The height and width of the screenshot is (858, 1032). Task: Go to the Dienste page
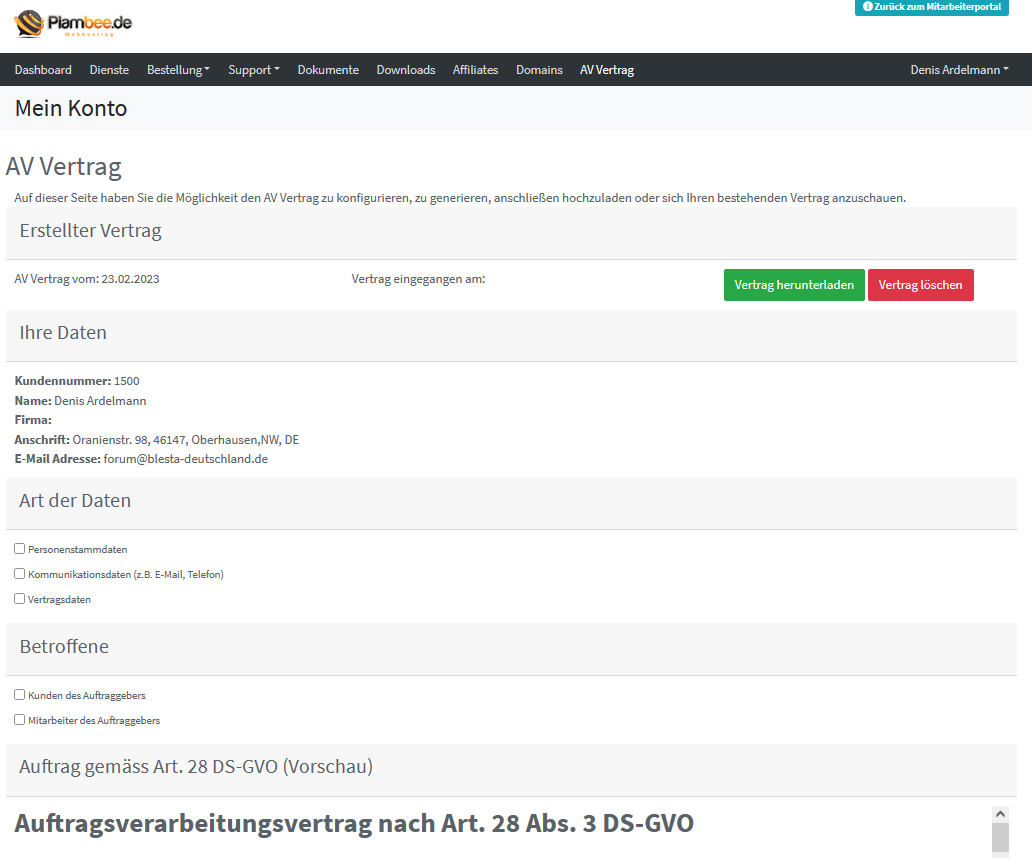click(x=109, y=70)
